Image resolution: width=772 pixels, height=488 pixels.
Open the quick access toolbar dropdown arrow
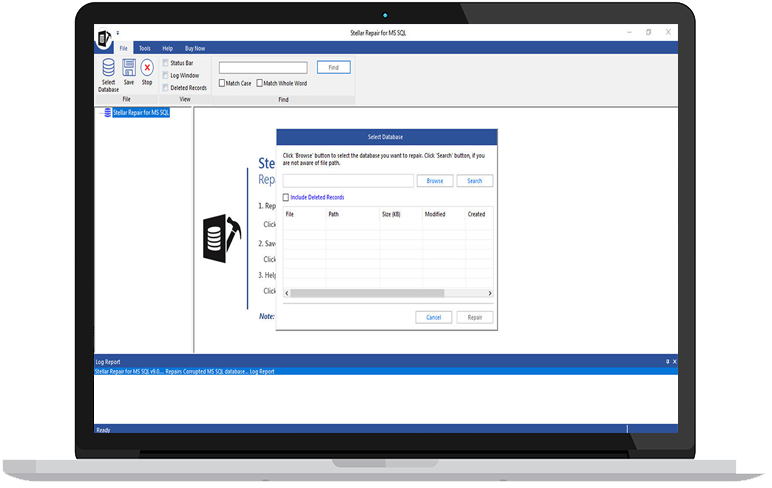tap(118, 33)
